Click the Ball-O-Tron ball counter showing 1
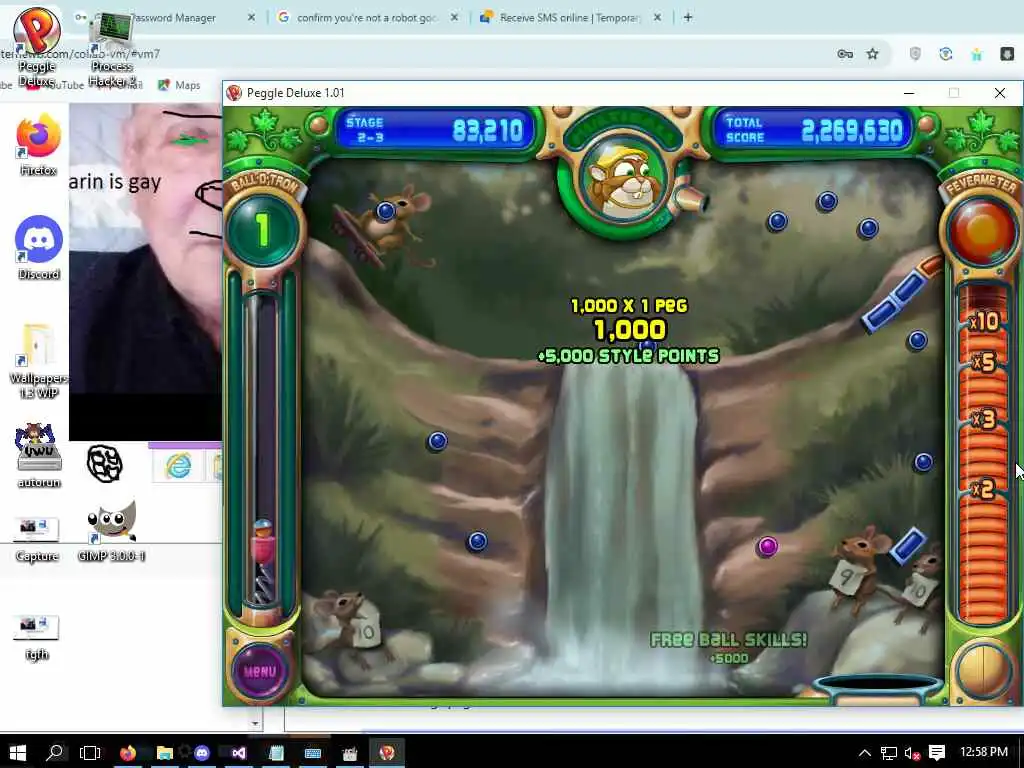The height and width of the screenshot is (768, 1024). tap(263, 229)
